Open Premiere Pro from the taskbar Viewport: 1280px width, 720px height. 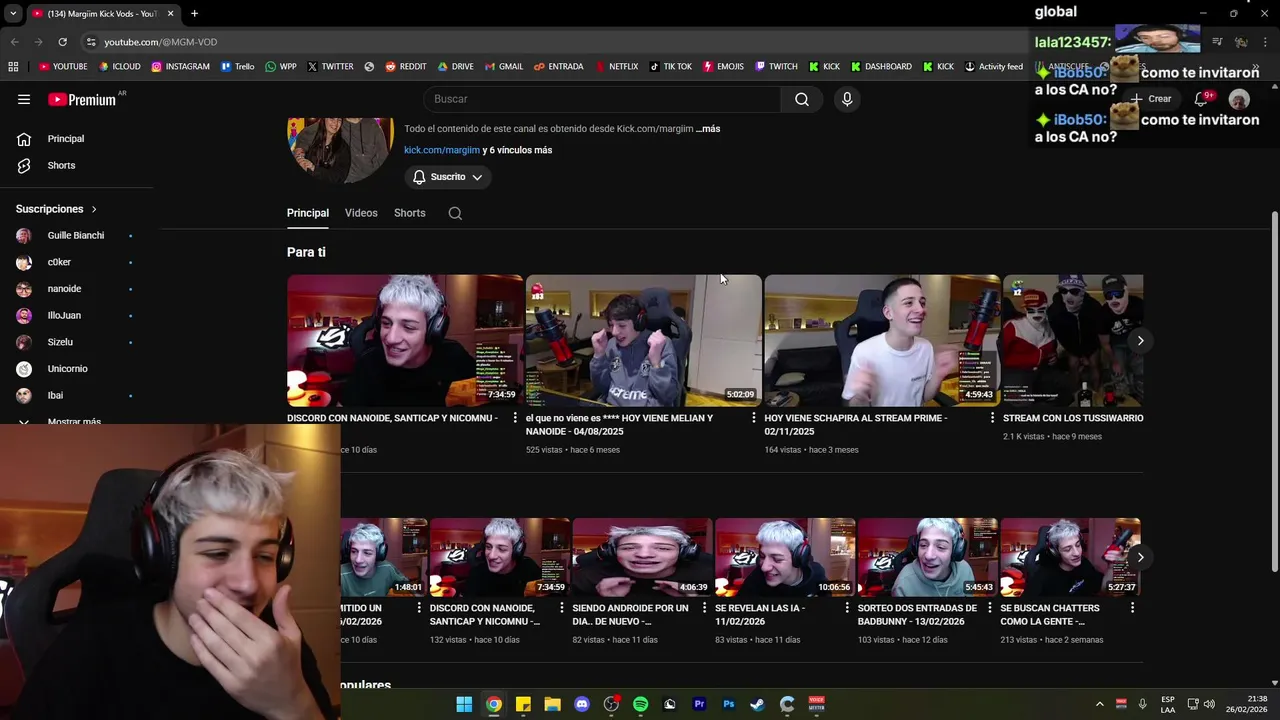[x=699, y=704]
